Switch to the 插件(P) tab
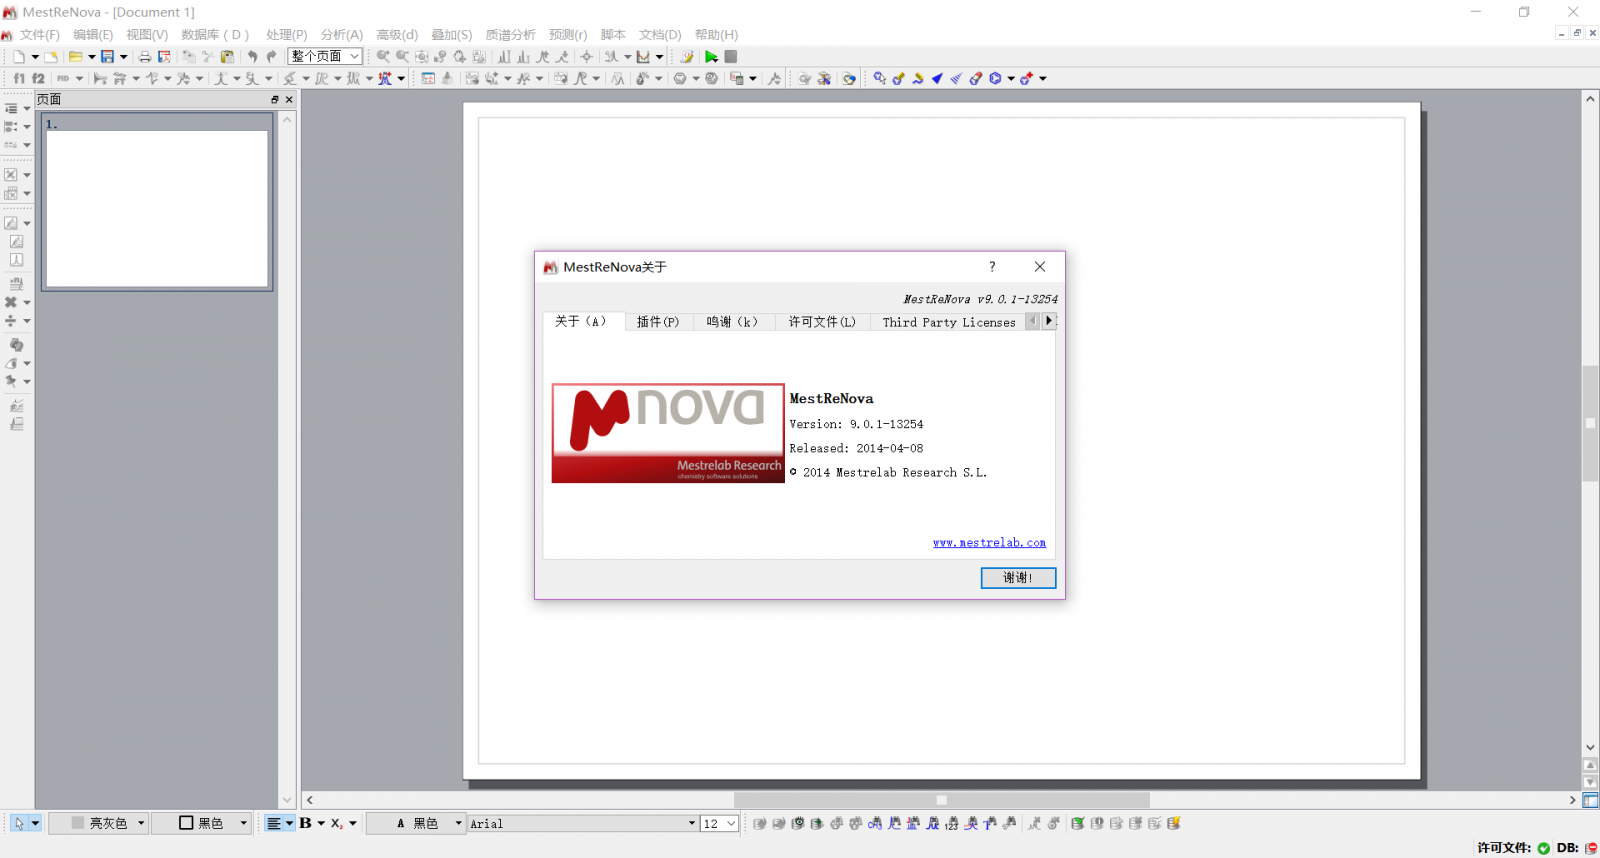This screenshot has width=1600, height=858. pyautogui.click(x=658, y=322)
